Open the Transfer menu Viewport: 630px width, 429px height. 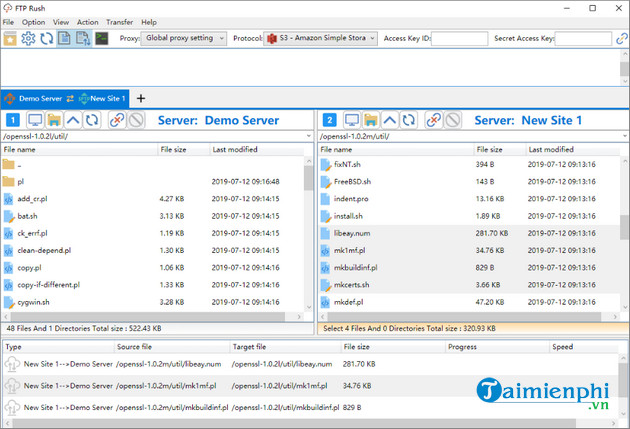119,21
